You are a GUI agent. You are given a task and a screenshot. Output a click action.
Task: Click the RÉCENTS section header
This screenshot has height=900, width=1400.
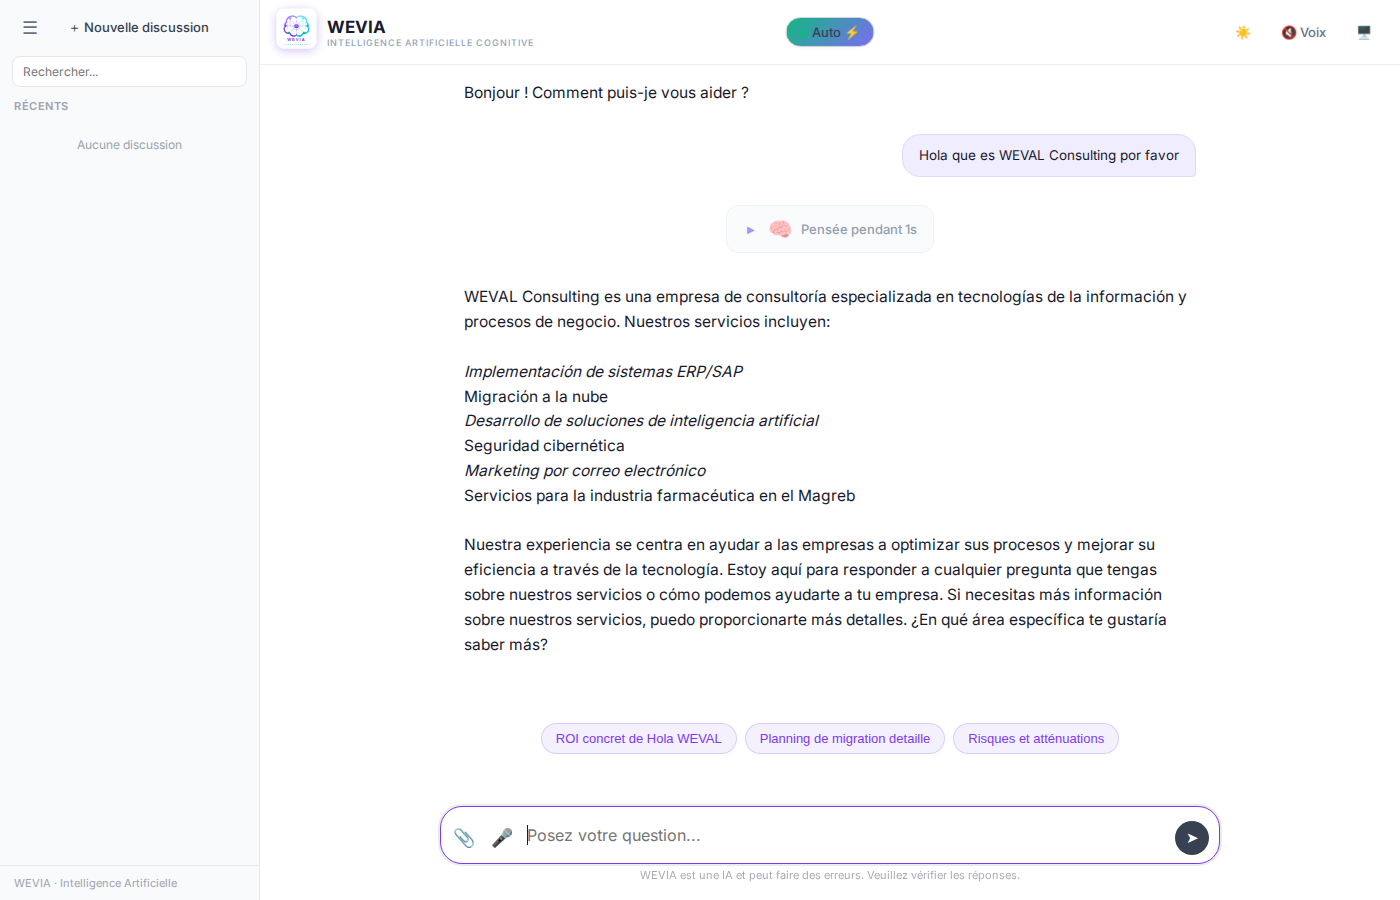point(41,106)
